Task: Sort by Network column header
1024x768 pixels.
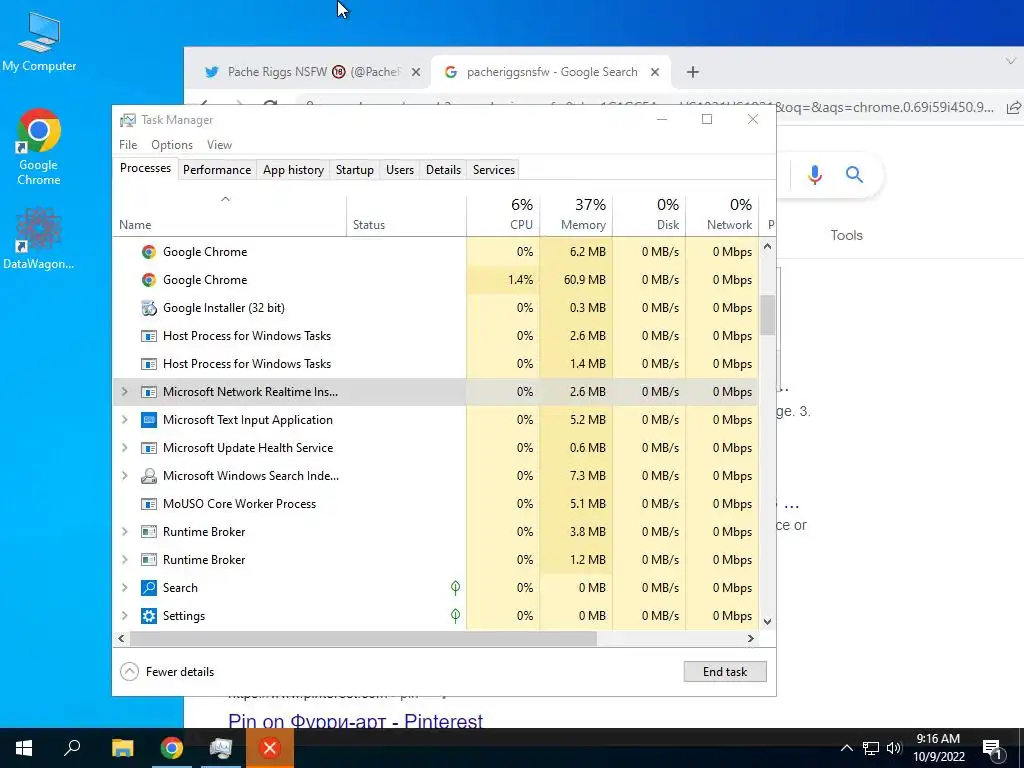Action: (x=722, y=215)
